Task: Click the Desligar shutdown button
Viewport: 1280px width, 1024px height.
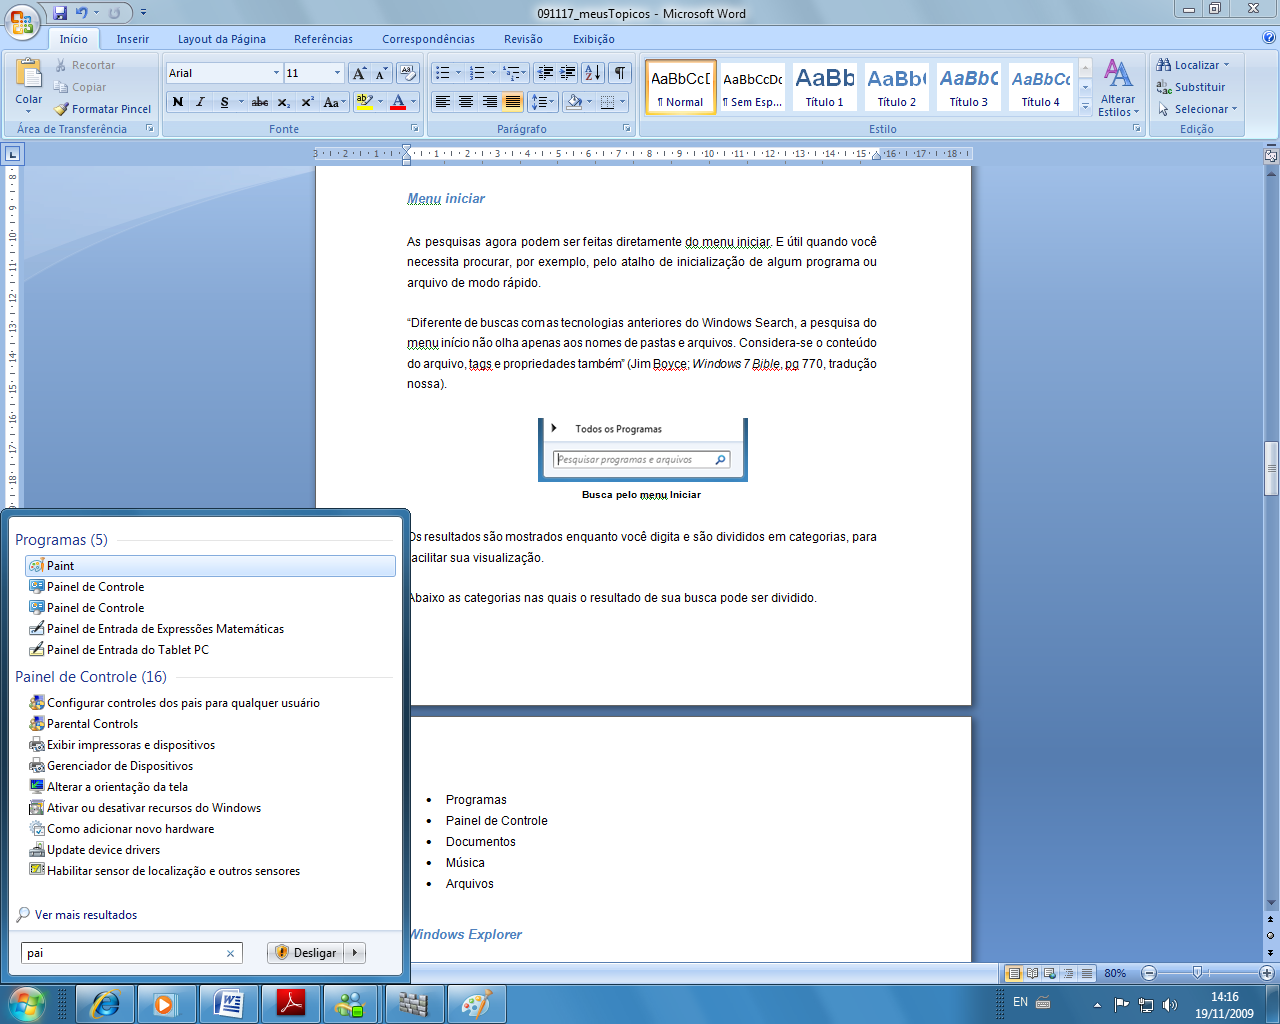Action: click(x=306, y=953)
